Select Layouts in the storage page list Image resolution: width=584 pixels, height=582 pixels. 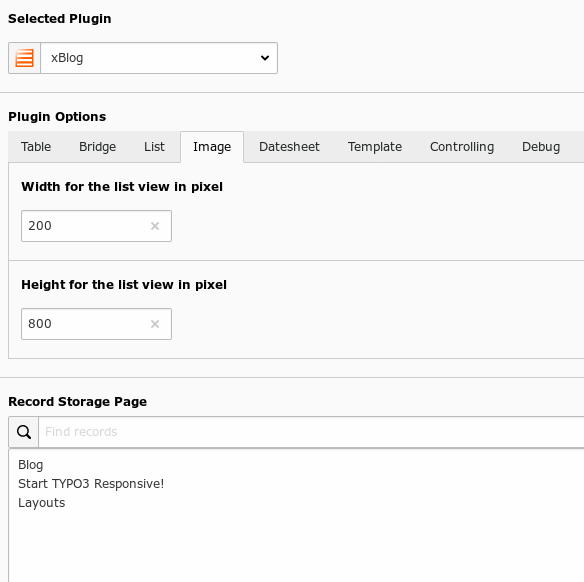[x=42, y=503]
